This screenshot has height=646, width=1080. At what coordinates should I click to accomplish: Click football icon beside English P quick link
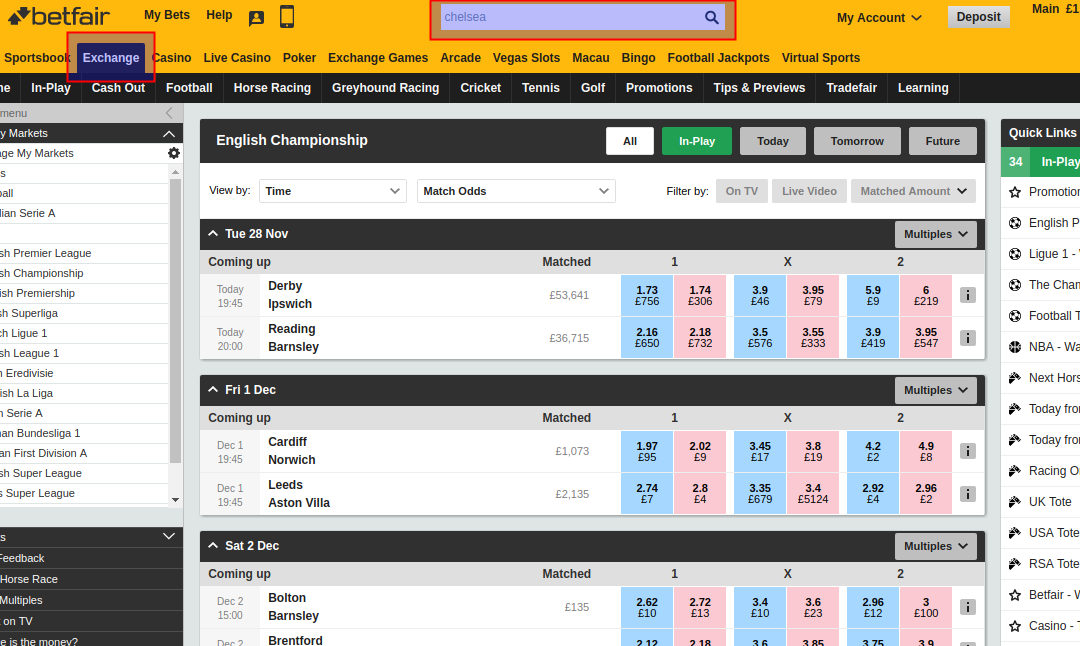1015,223
